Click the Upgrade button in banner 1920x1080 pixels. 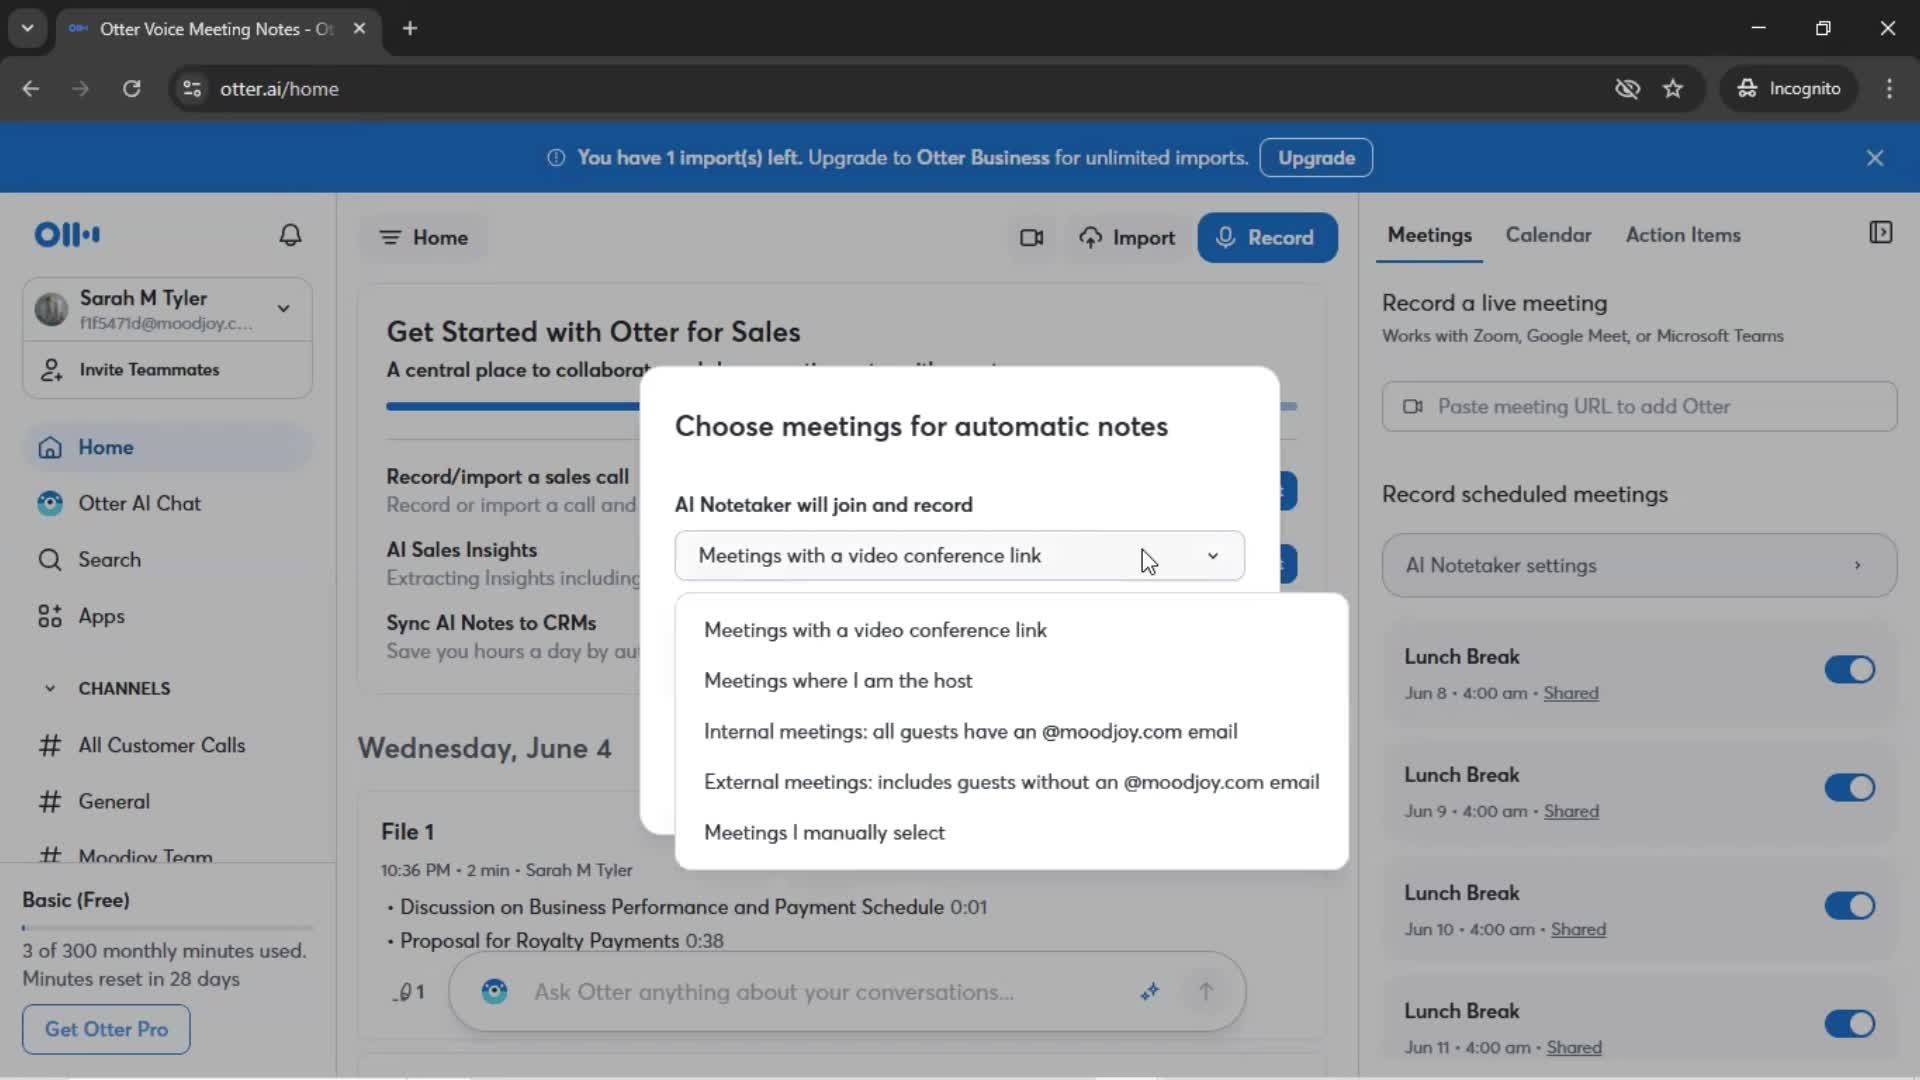point(1316,158)
